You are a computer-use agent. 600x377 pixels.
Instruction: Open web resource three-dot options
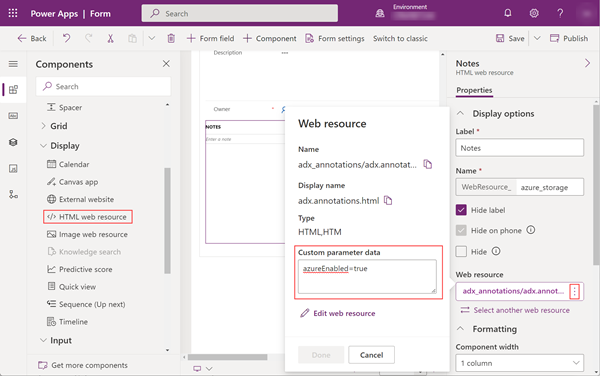(x=574, y=292)
